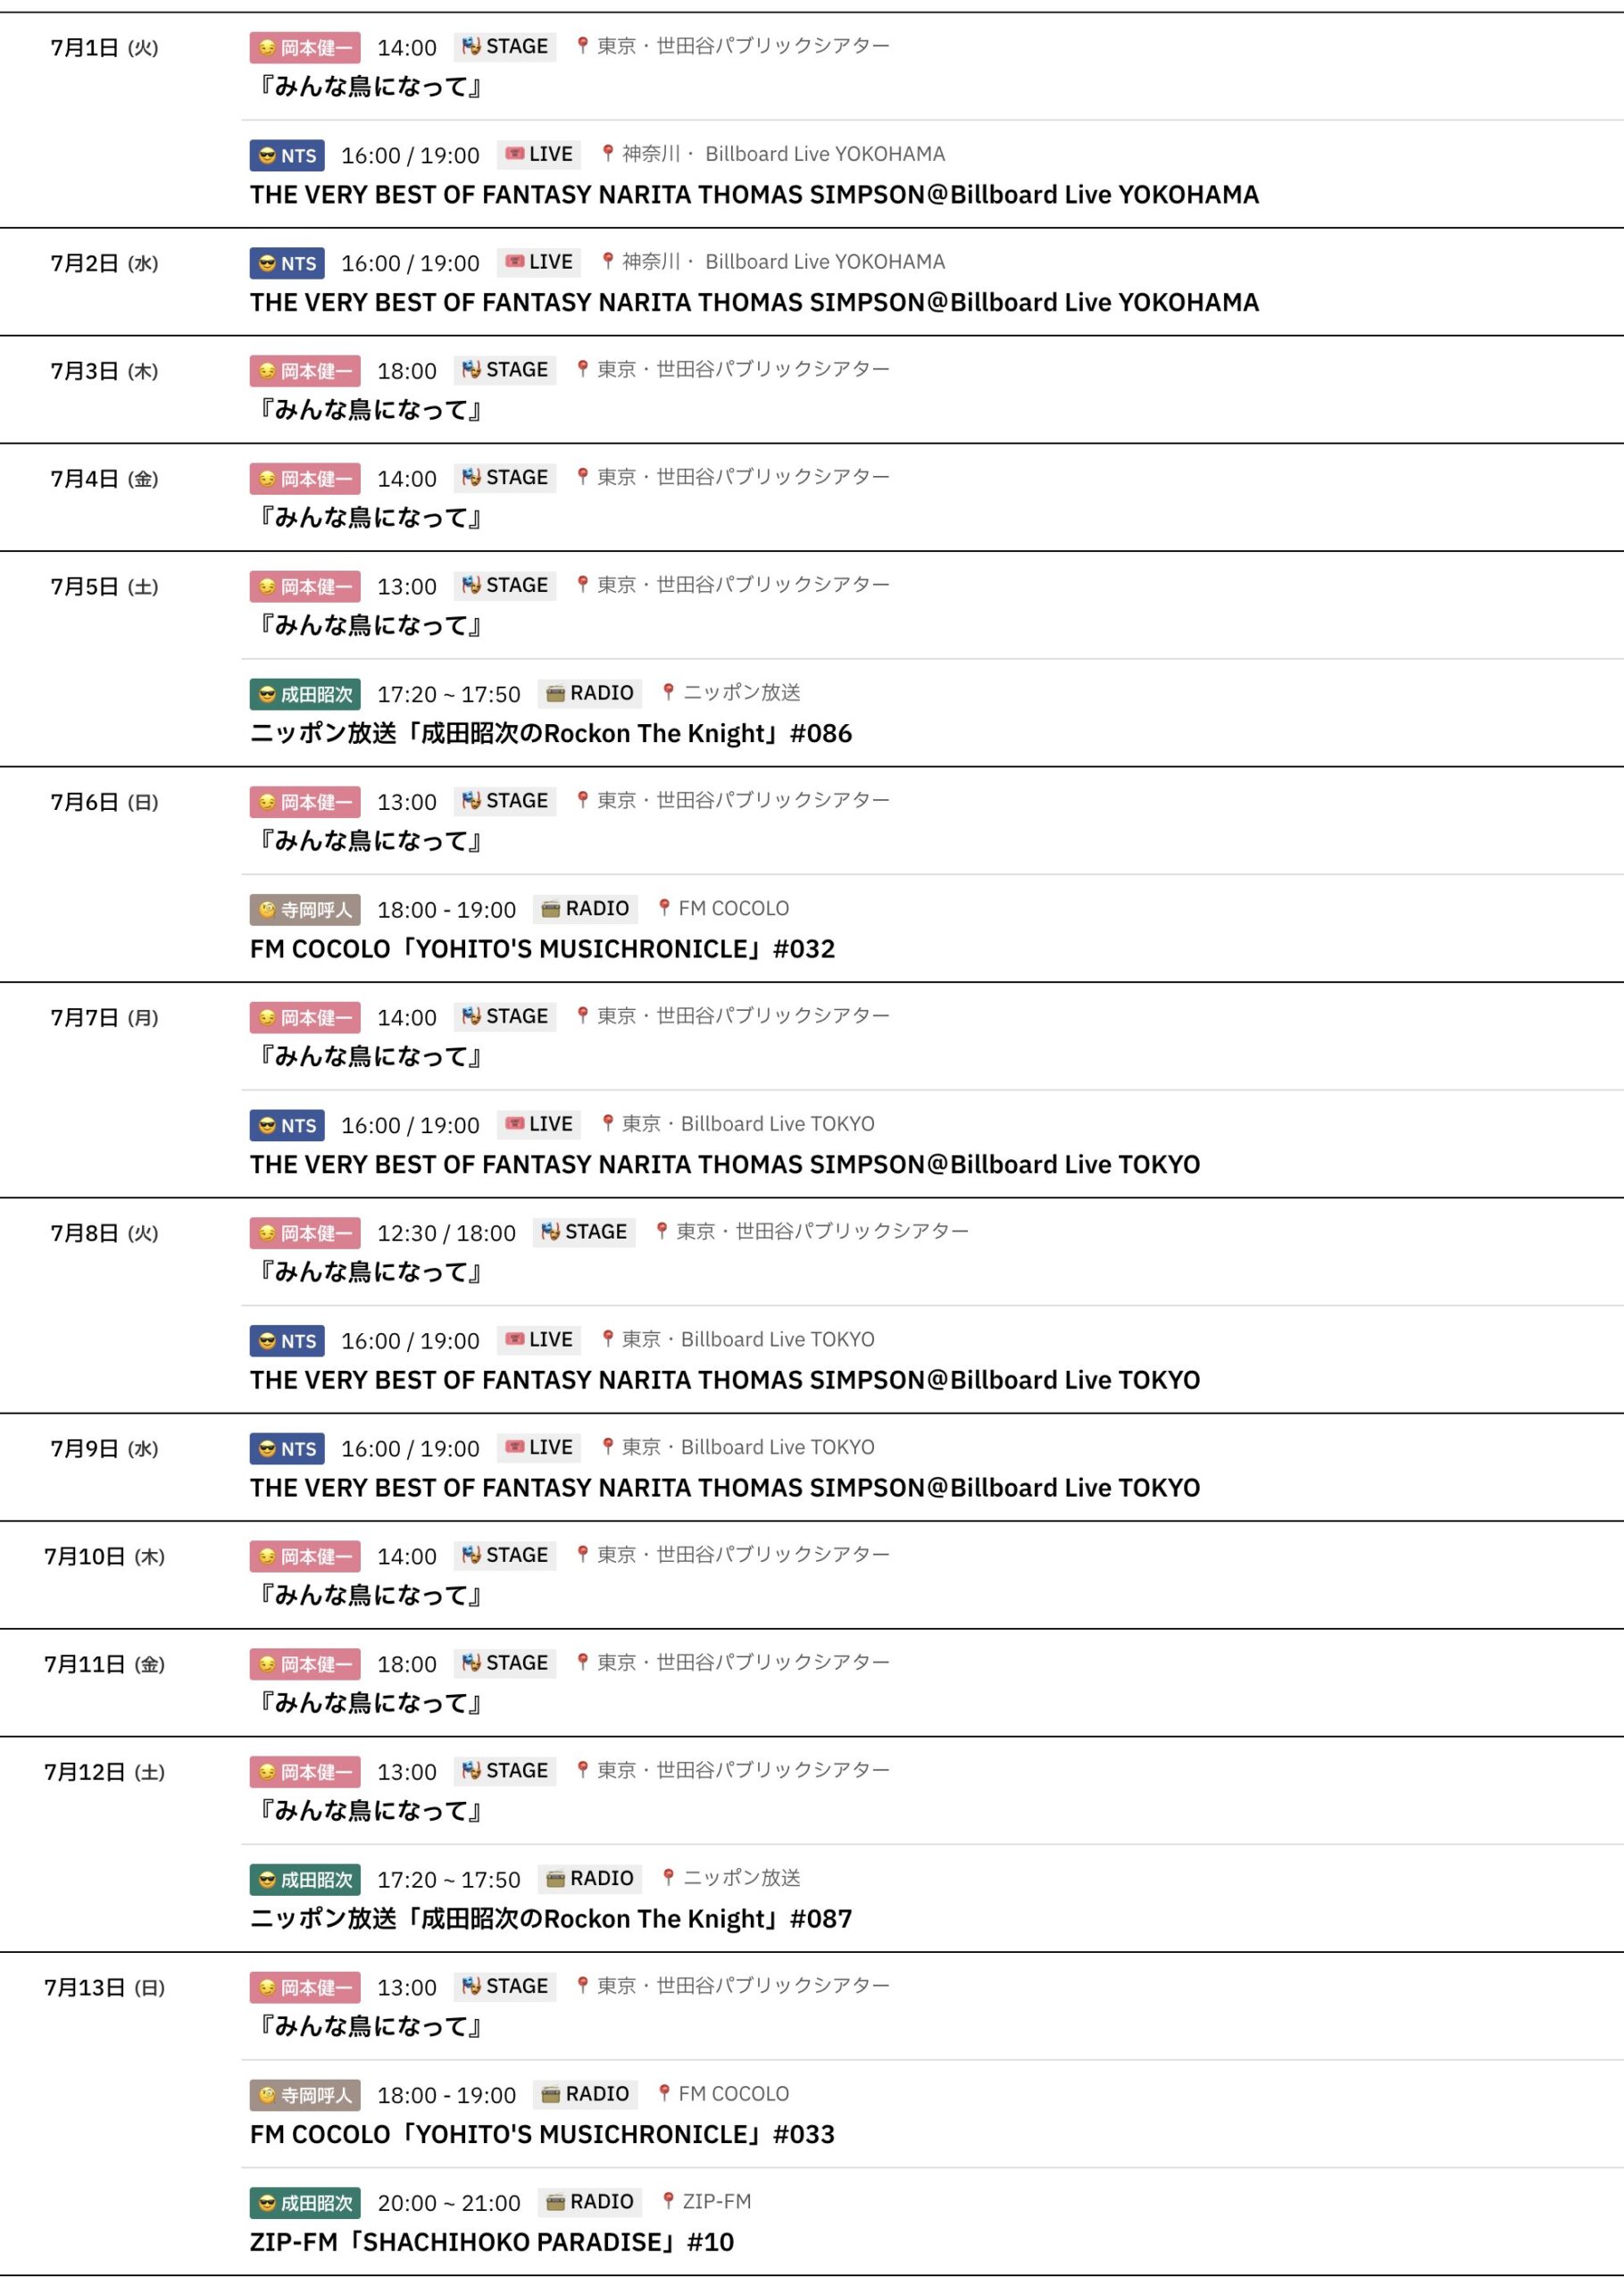Click the location pin for ZIP-FM
This screenshot has width=1624, height=2286.
[x=668, y=2201]
